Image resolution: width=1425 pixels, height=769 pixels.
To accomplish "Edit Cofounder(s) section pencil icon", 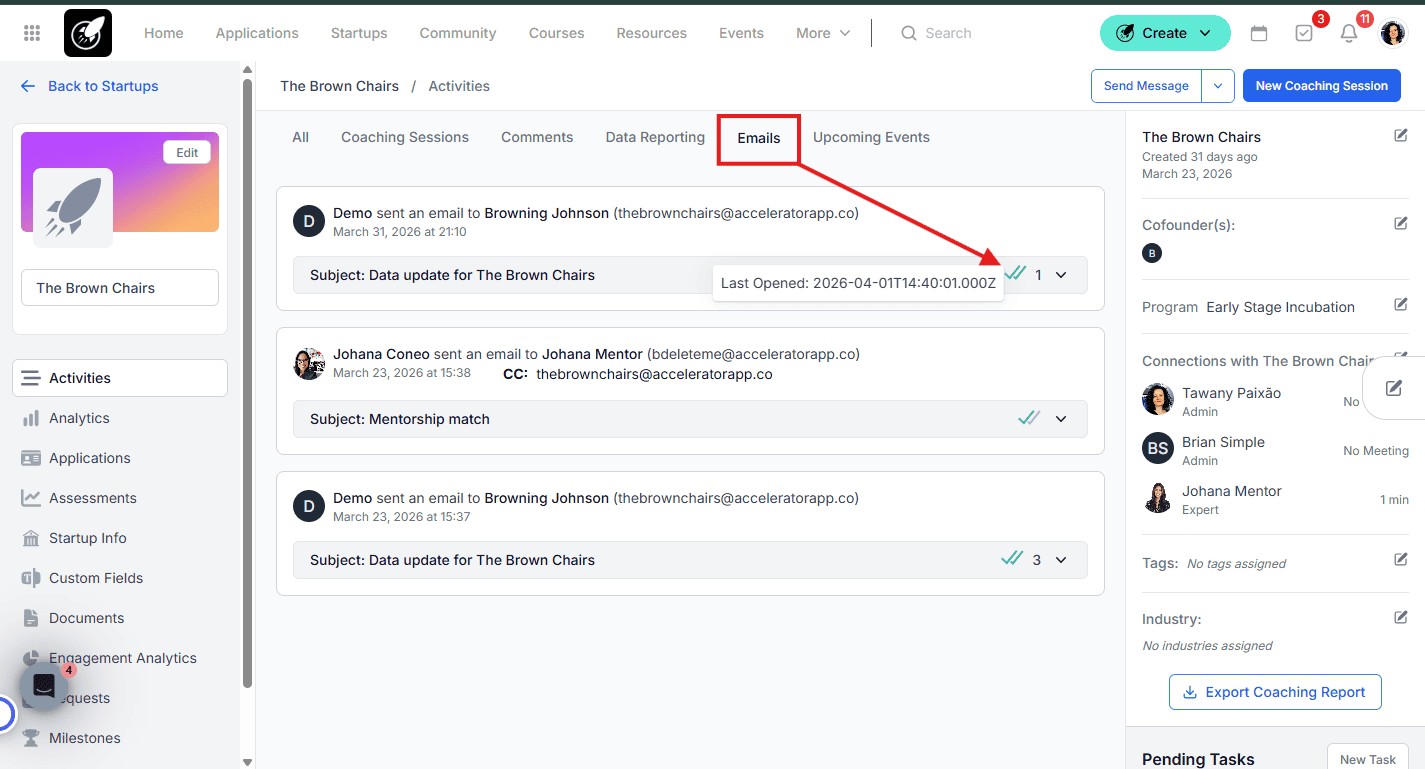I will [1401, 224].
